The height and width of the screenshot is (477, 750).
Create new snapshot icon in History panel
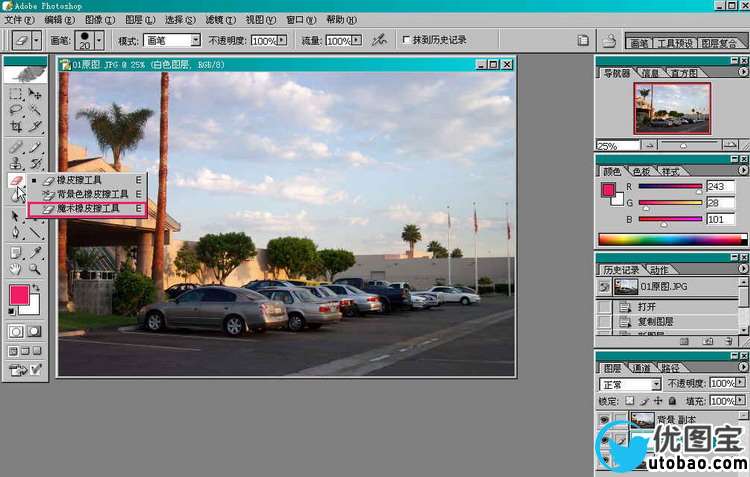pyautogui.click(x=708, y=341)
